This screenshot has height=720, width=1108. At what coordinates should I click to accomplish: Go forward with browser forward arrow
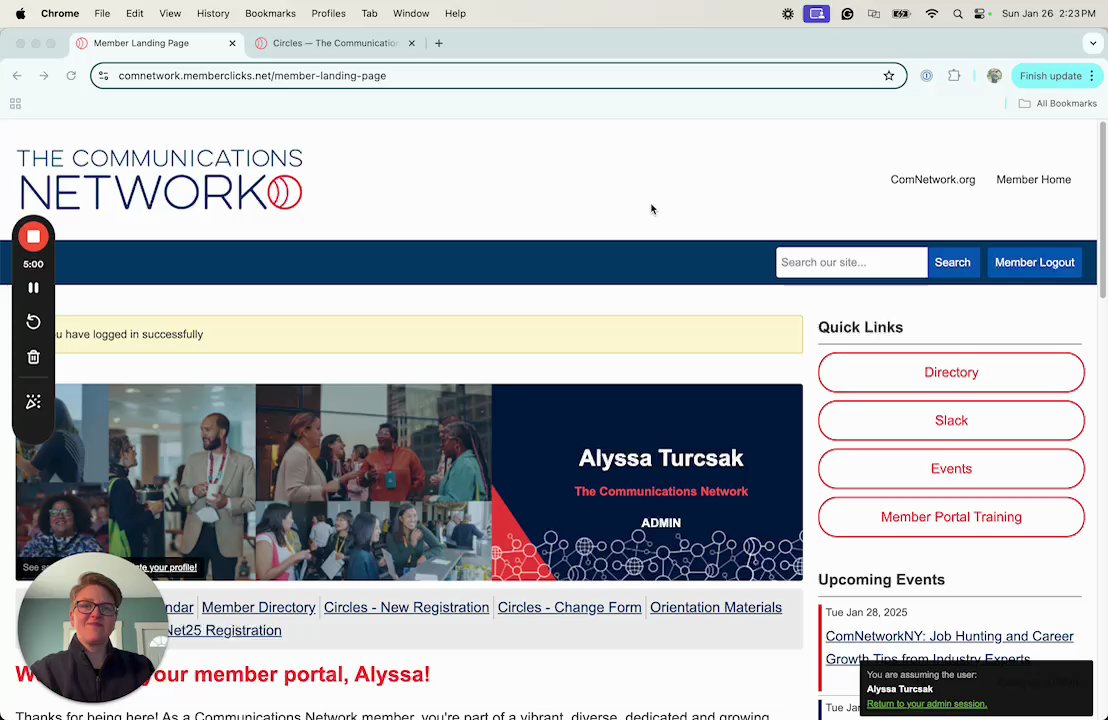coord(44,76)
